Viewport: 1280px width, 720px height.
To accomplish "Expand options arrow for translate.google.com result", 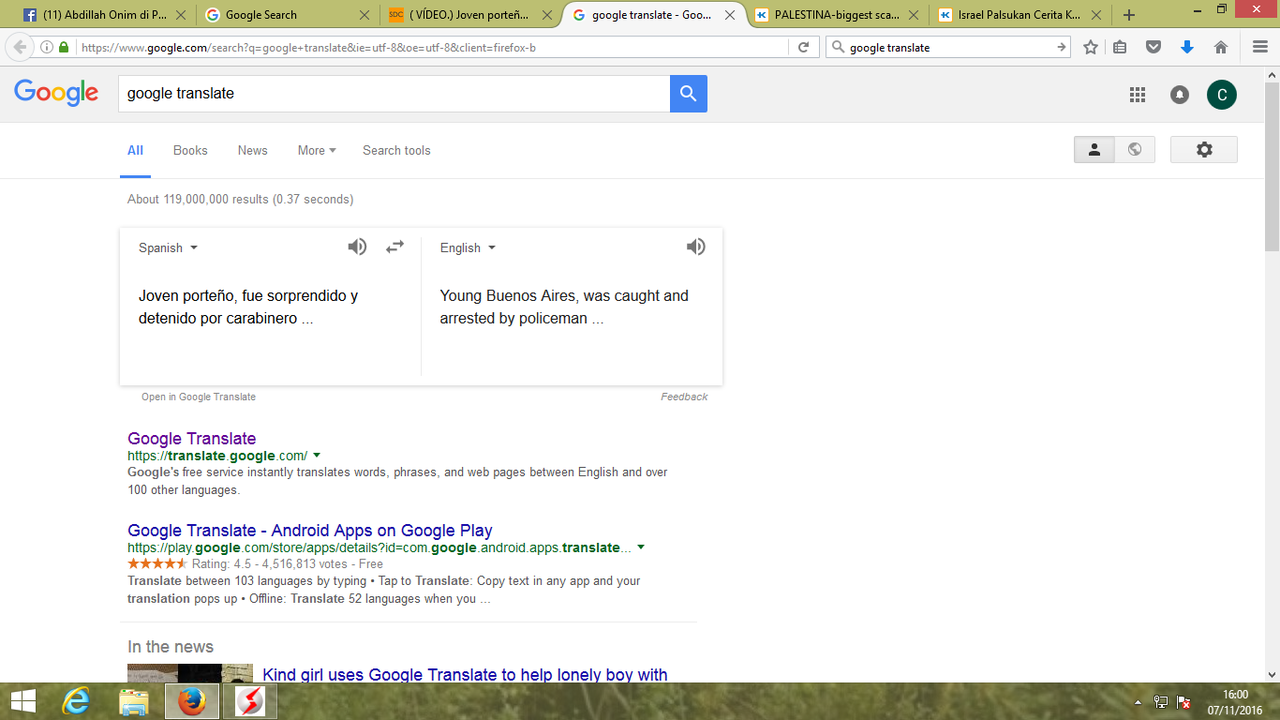I will click(317, 456).
